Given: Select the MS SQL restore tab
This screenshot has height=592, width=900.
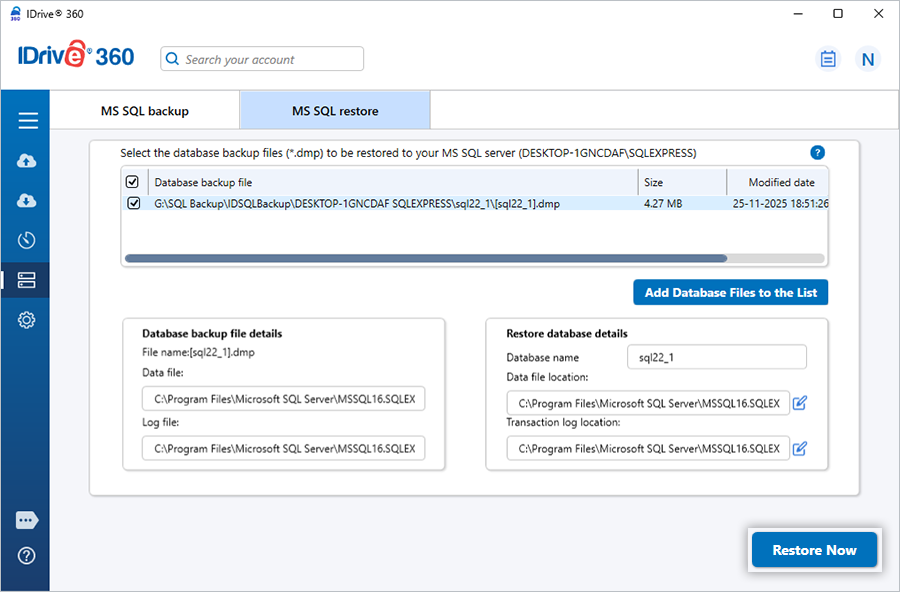Looking at the screenshot, I should coord(335,111).
